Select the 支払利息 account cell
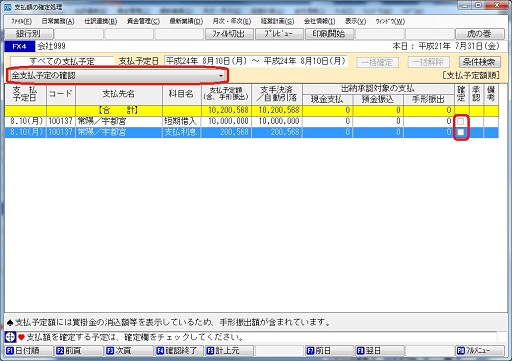This screenshot has height=361, width=512. click(x=182, y=132)
